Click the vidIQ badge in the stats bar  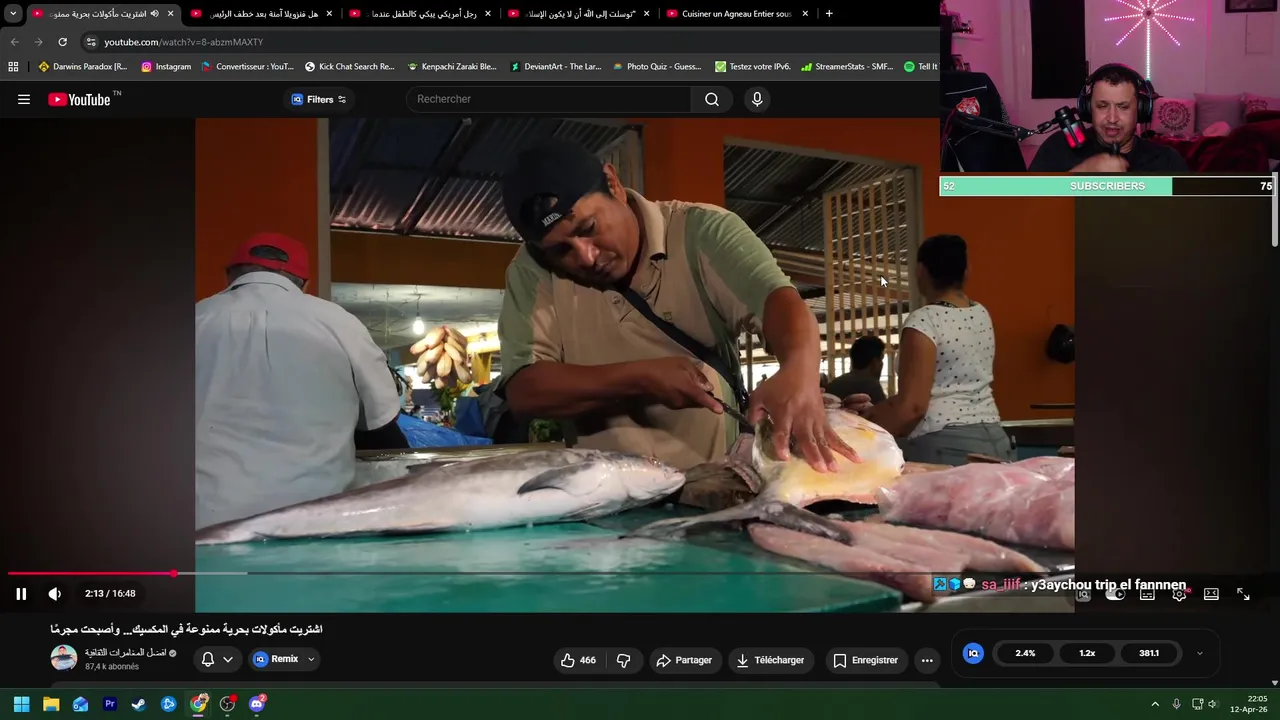click(973, 653)
